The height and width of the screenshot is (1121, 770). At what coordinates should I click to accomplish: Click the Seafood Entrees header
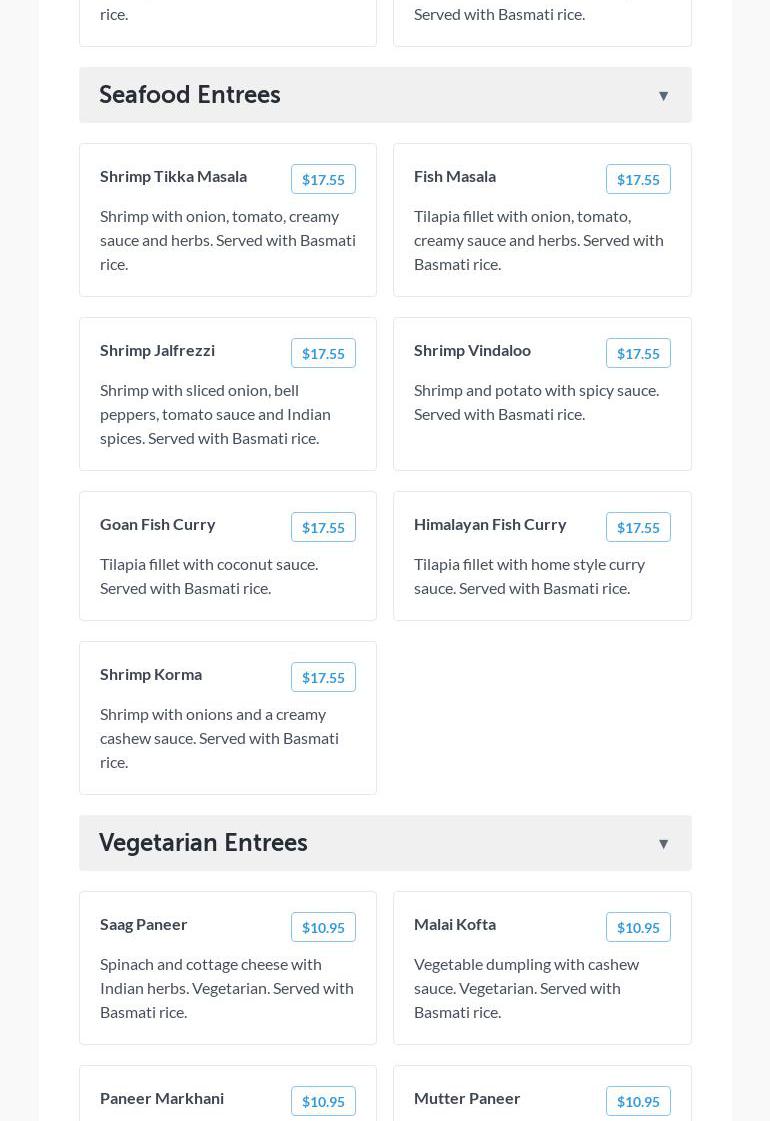[190, 95]
